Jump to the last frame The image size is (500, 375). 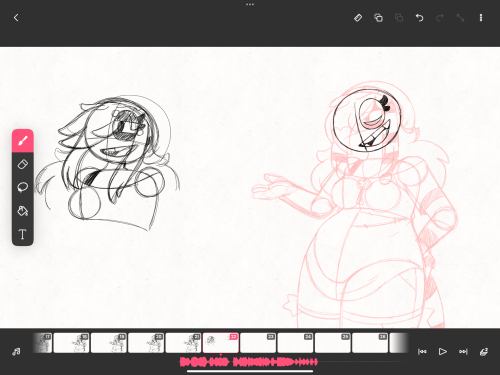[x=463, y=352]
